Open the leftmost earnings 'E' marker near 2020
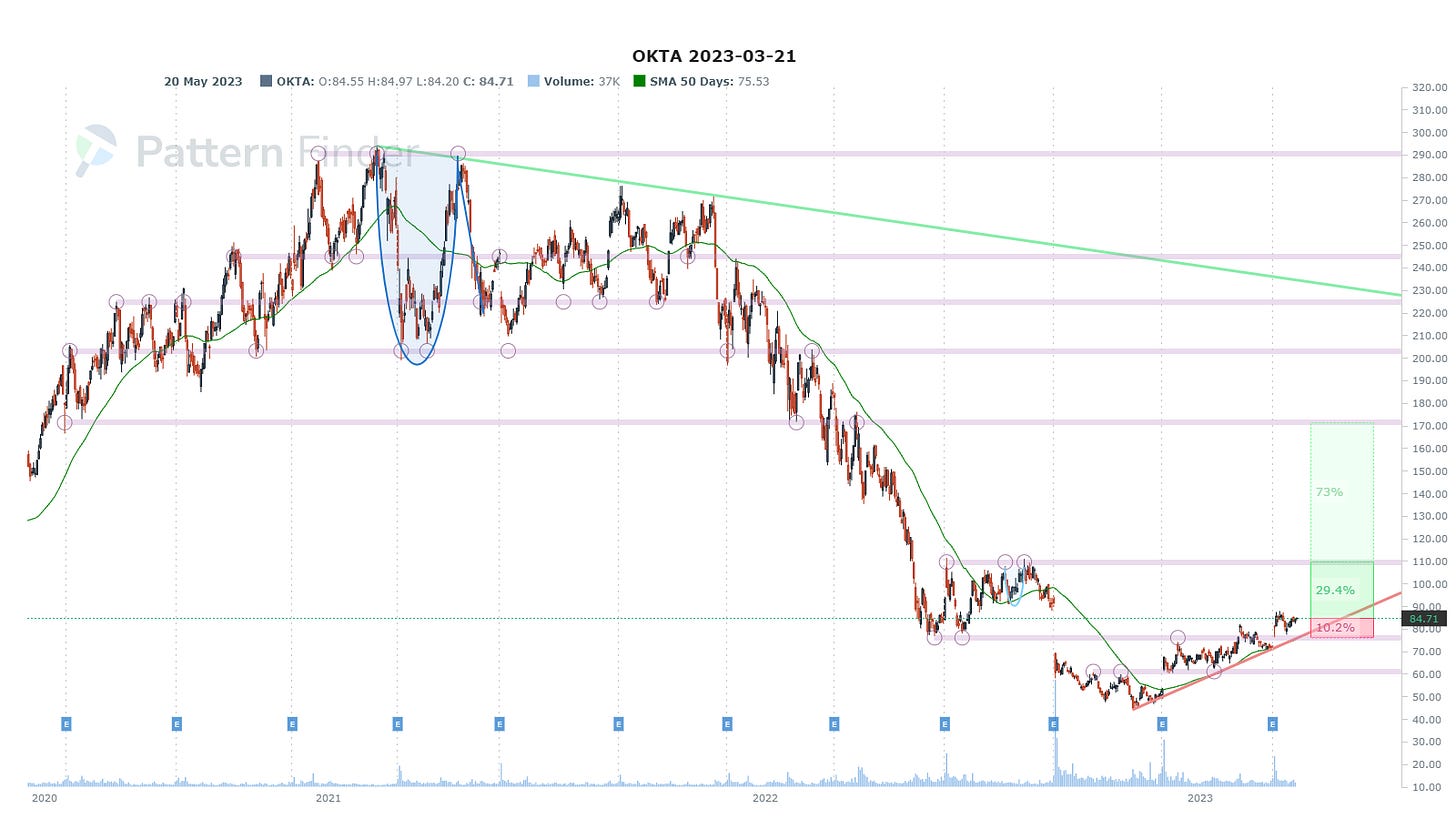 click(66, 723)
